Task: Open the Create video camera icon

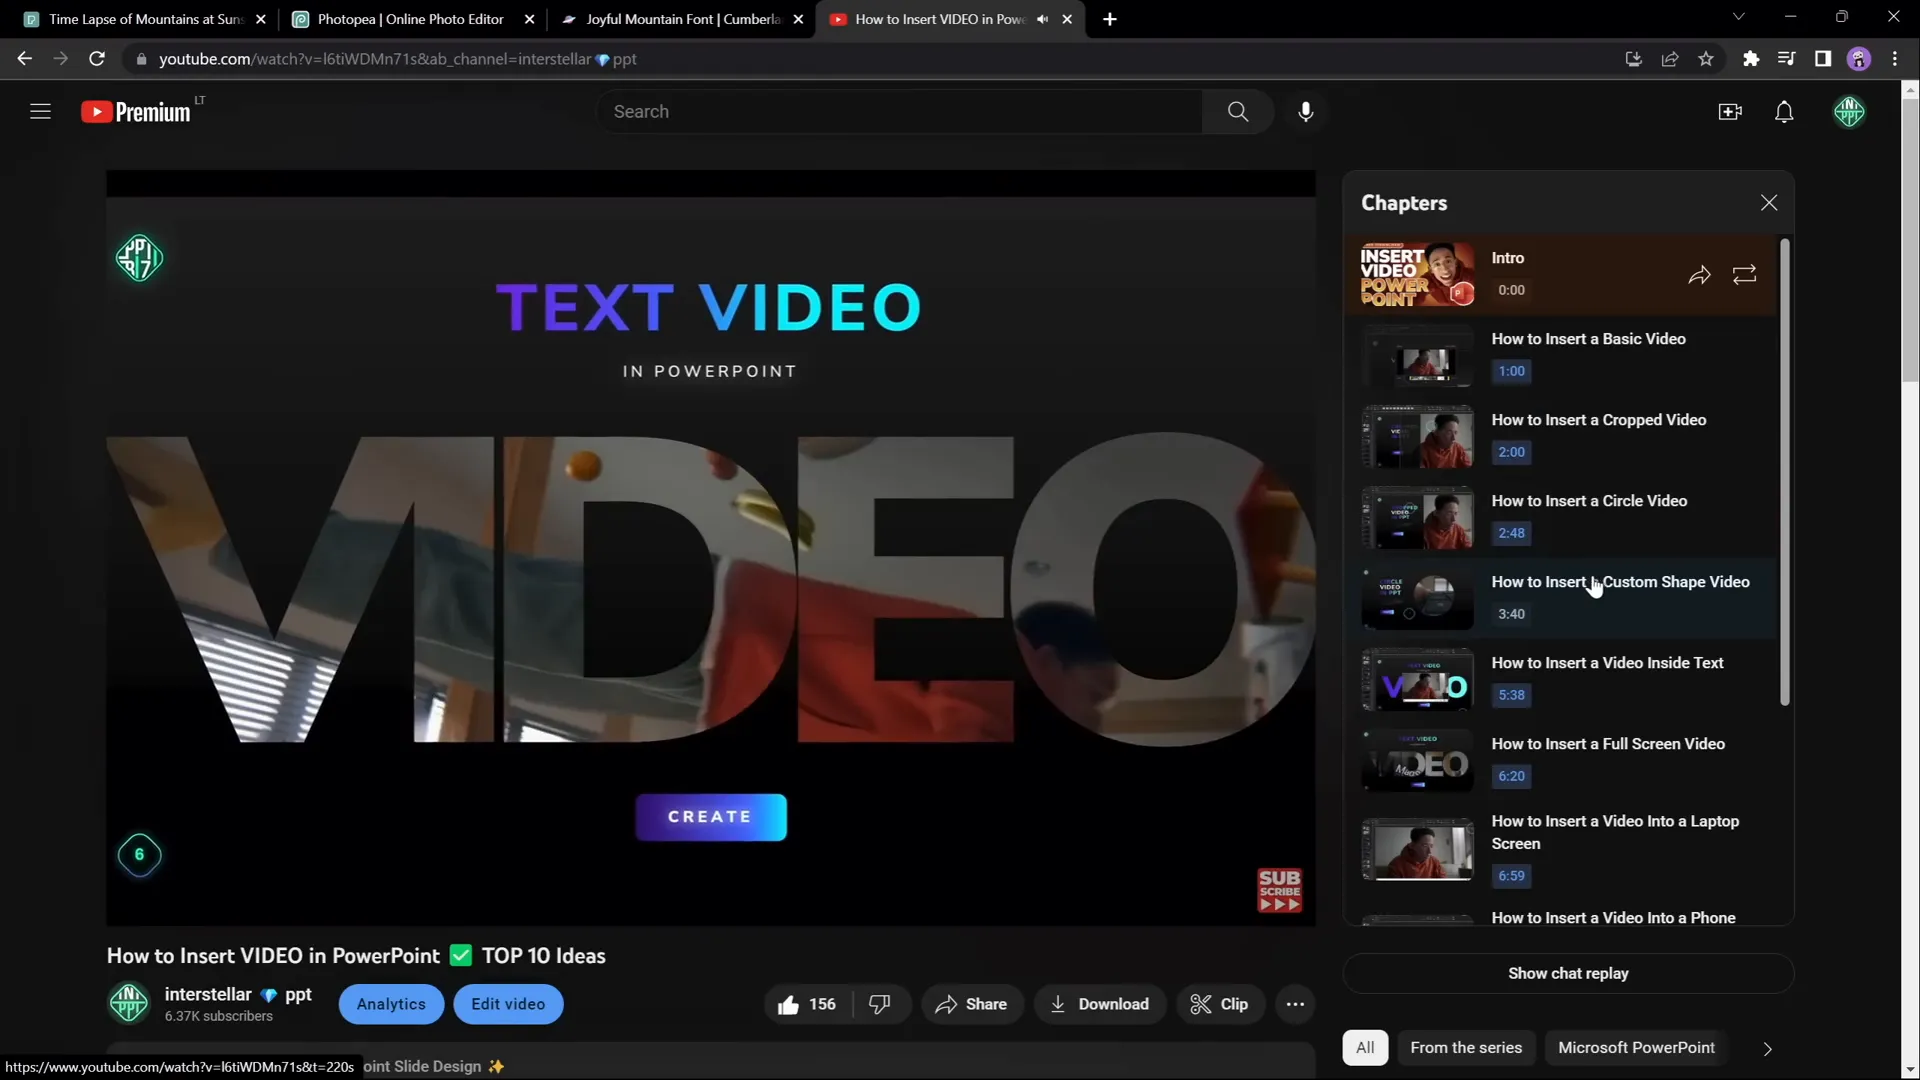Action: point(1730,111)
